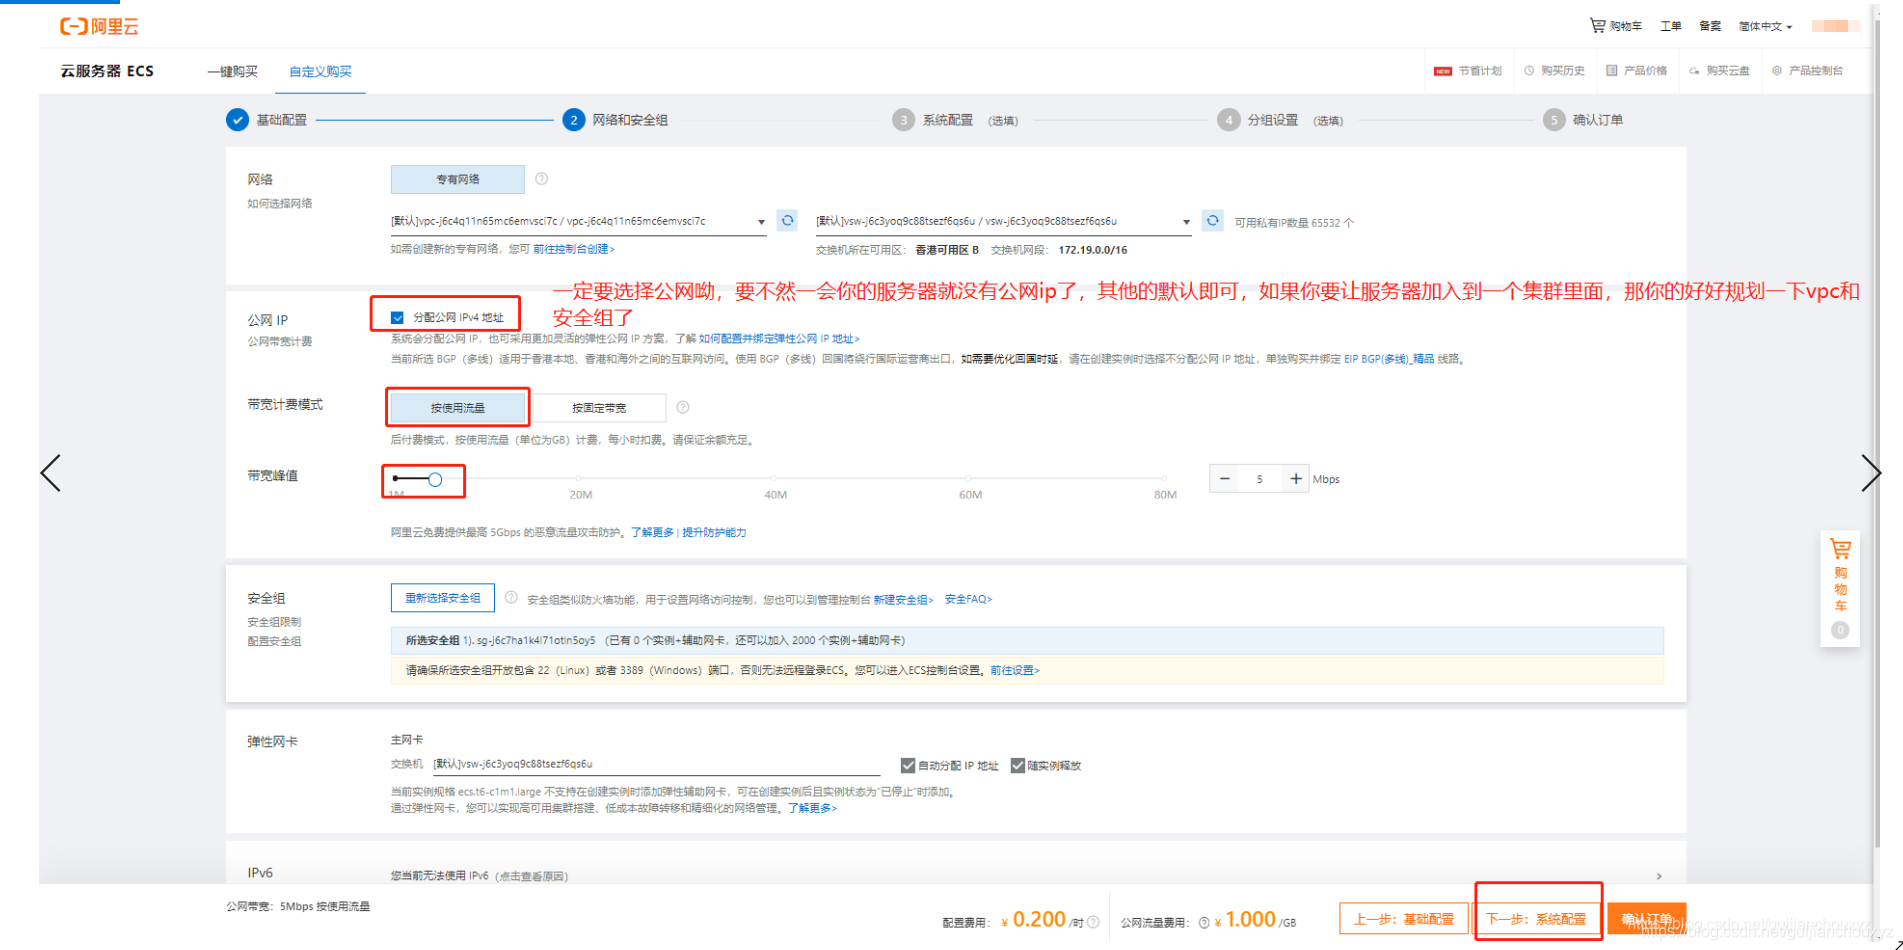Click 下一步: 系统配置 button
The width and height of the screenshot is (1903, 950).
pyautogui.click(x=1536, y=919)
